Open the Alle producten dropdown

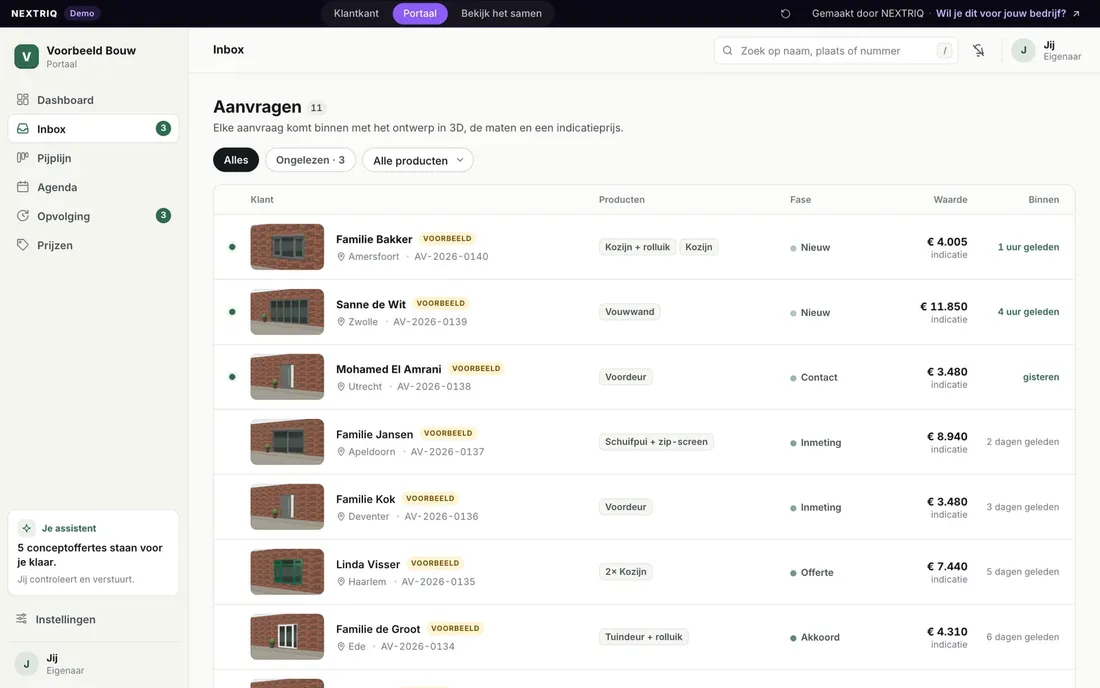tap(417, 160)
